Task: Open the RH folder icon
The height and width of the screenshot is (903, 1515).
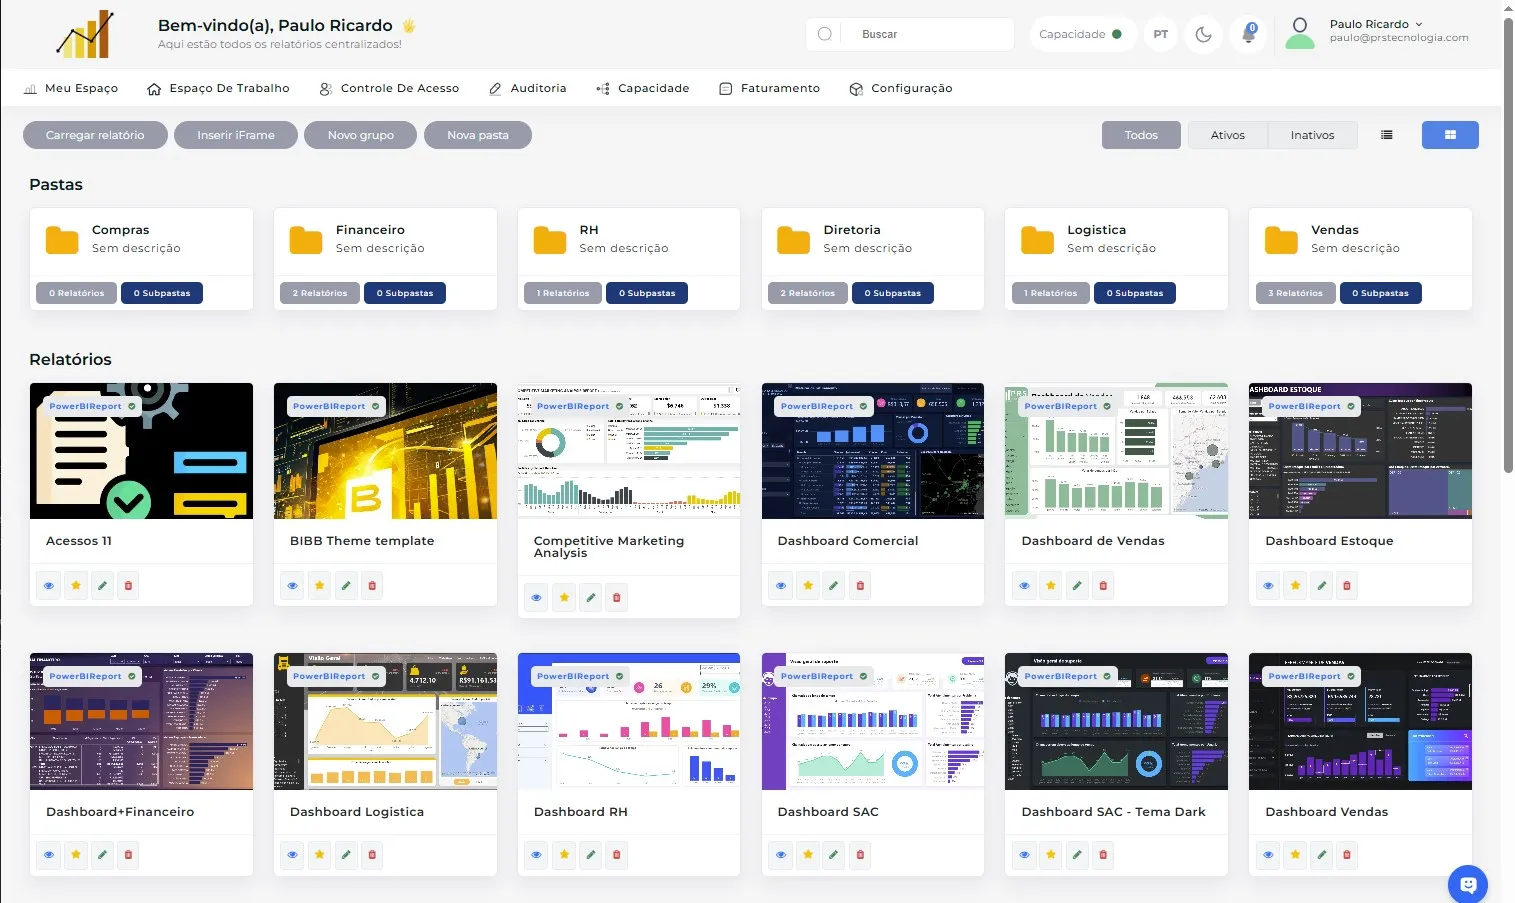Action: (x=548, y=239)
